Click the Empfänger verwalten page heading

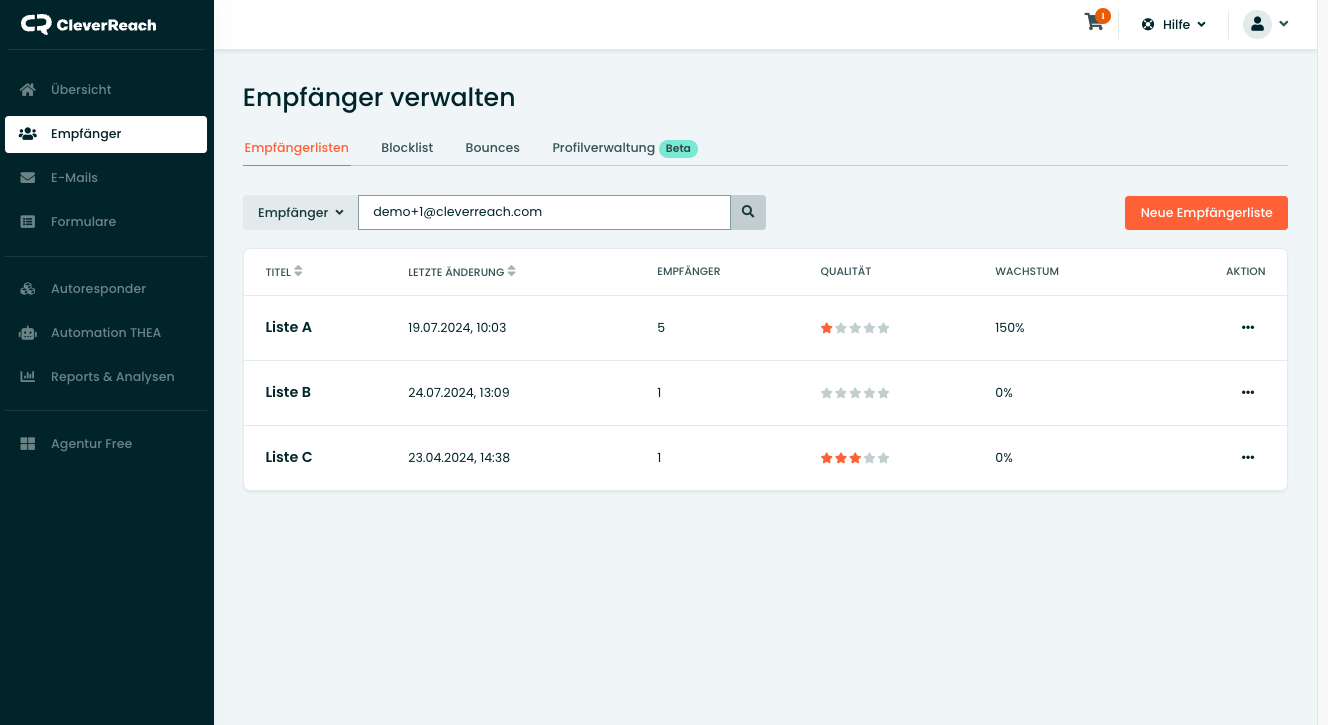(x=379, y=97)
